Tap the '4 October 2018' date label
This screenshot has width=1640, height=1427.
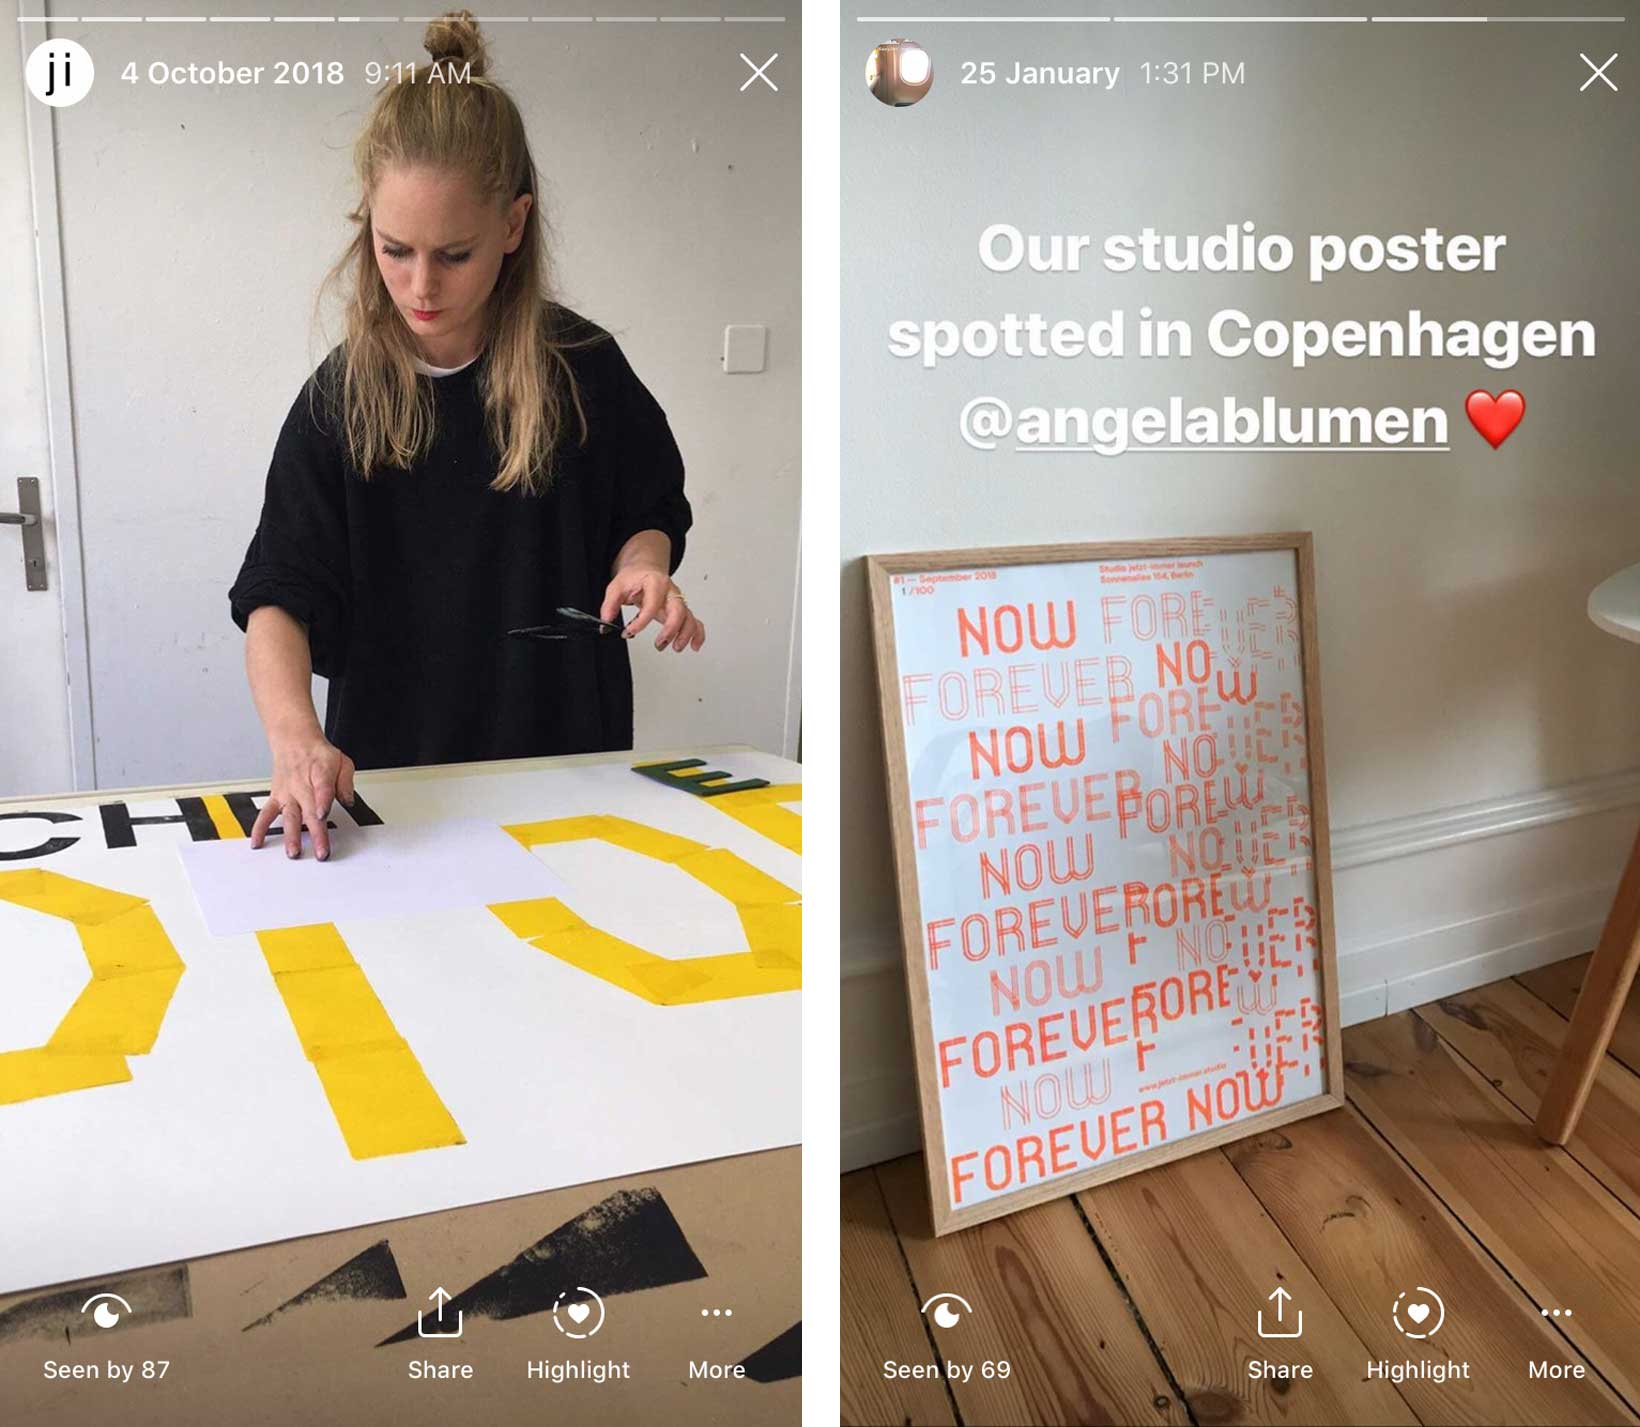pyautogui.click(x=232, y=73)
